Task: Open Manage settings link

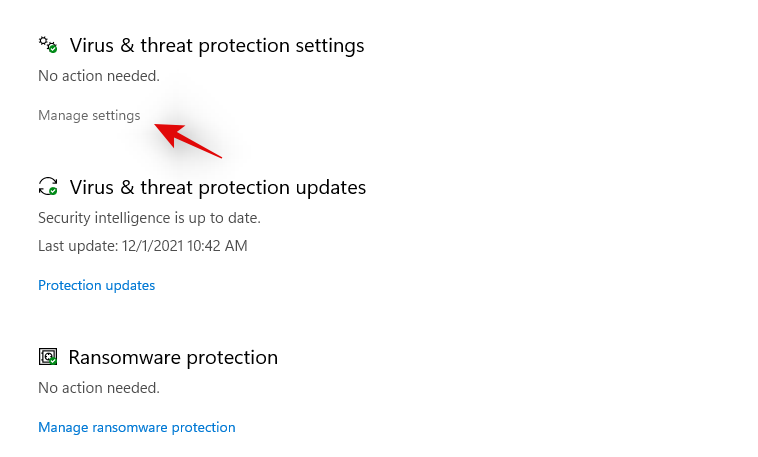Action: coord(89,115)
